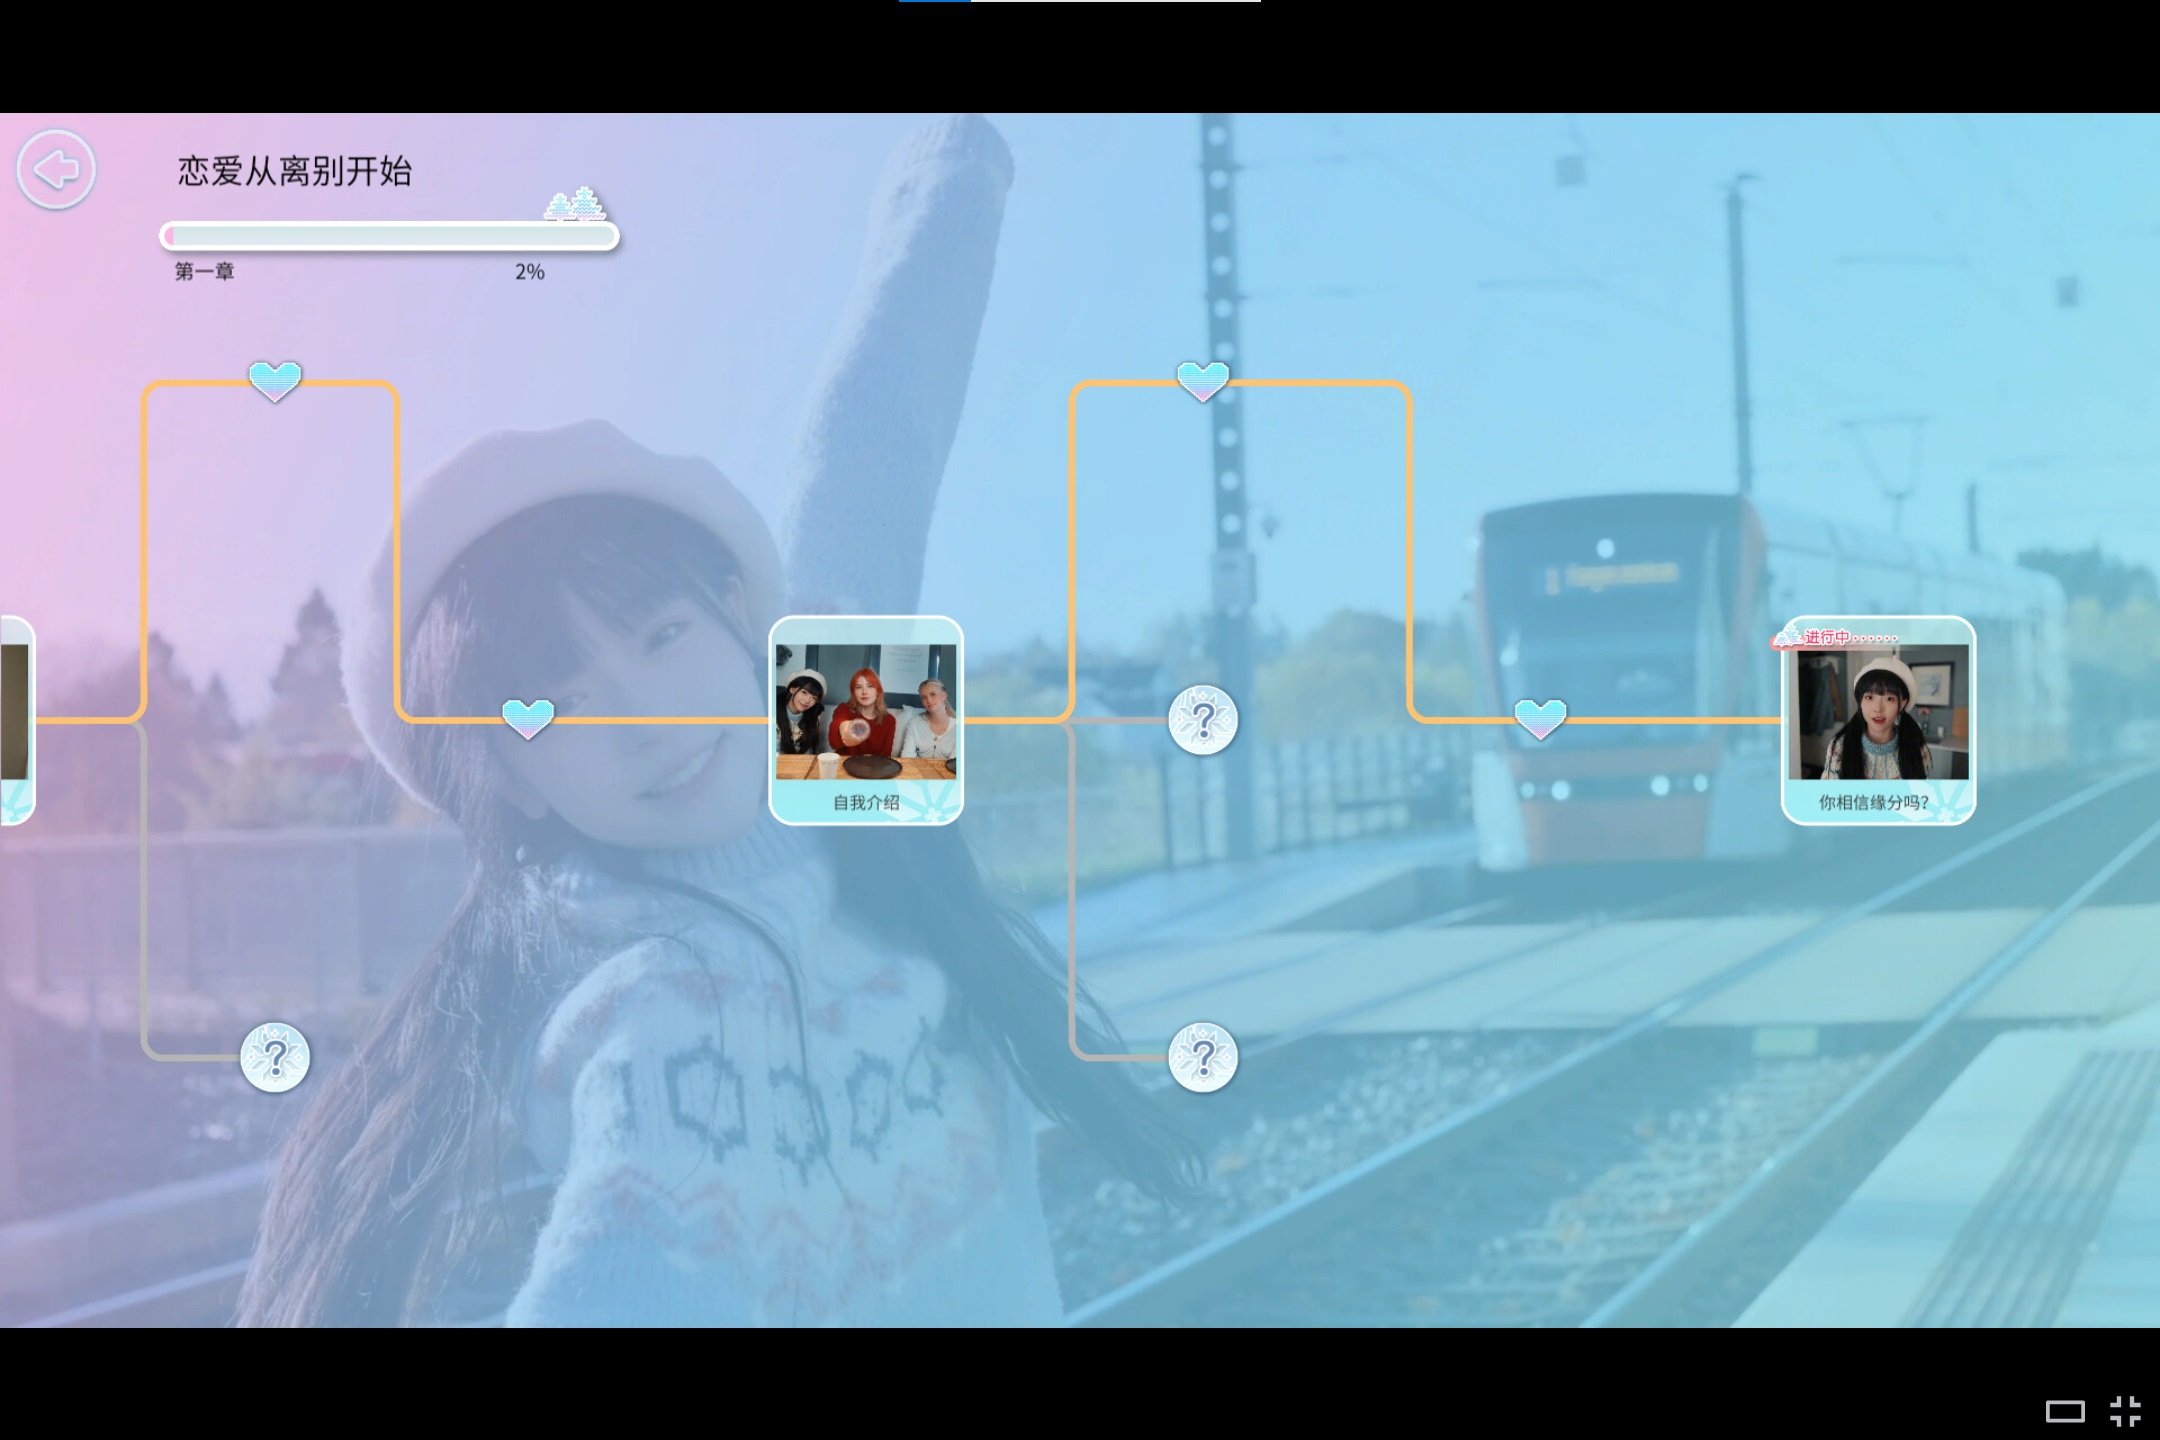Viewport: 2160px width, 1440px height.
Task: Click the 恋爱从离别开始 title text
Action: (x=294, y=171)
